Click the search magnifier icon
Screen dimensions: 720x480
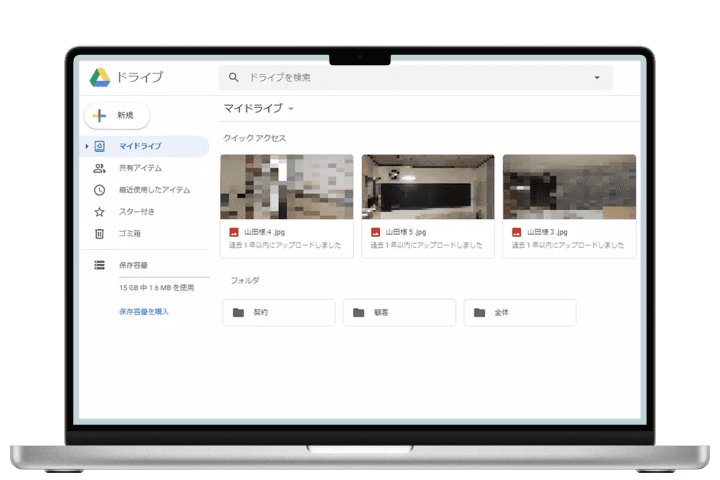pyautogui.click(x=234, y=77)
